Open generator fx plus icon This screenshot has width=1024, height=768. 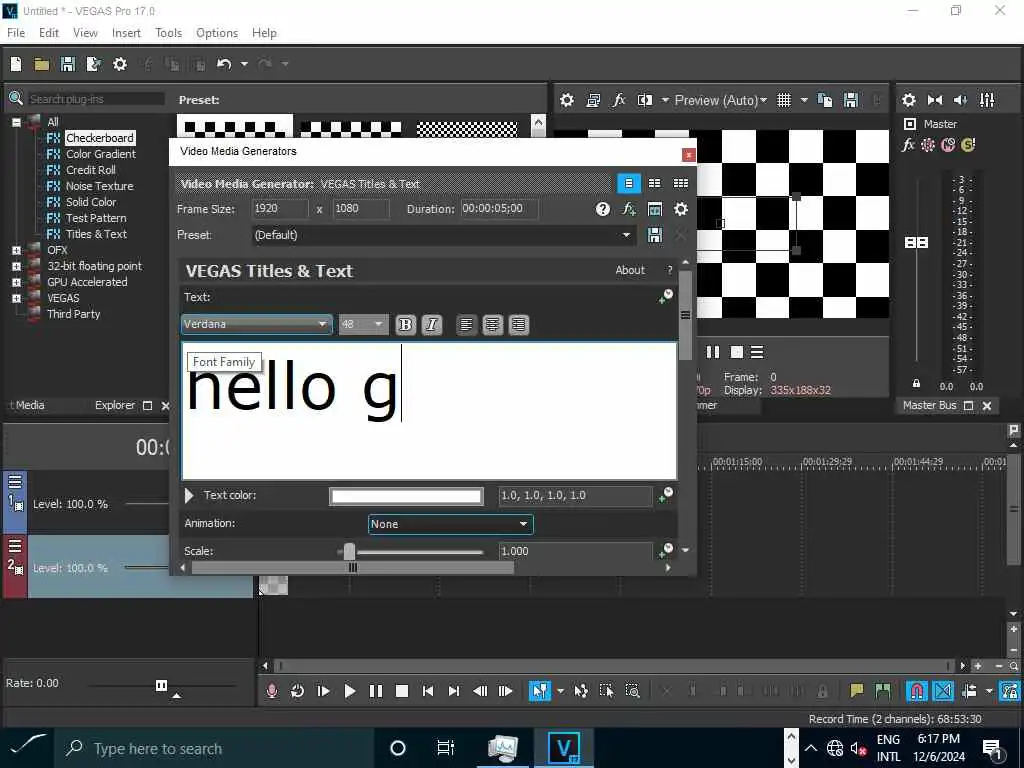[628, 209]
